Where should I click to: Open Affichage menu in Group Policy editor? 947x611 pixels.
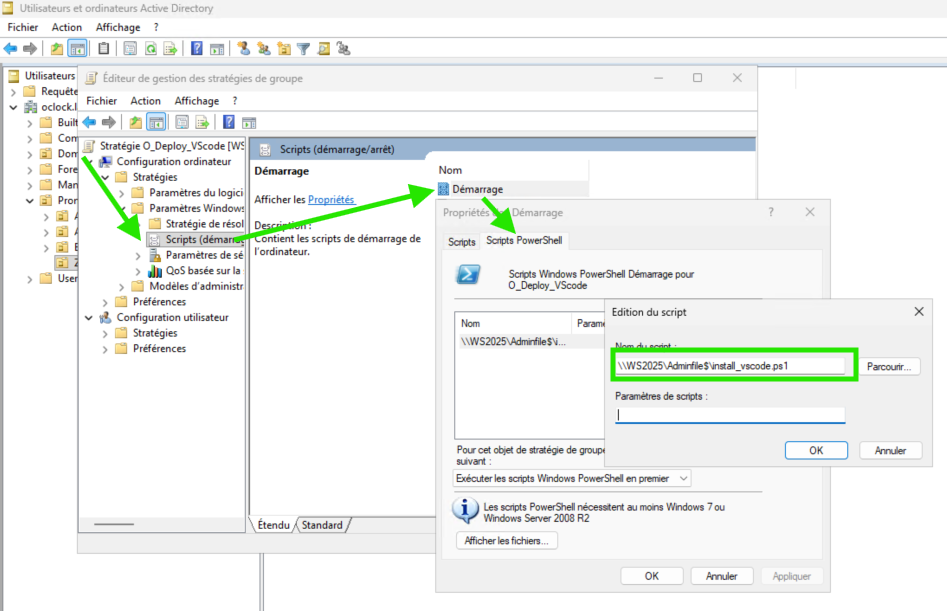[196, 101]
